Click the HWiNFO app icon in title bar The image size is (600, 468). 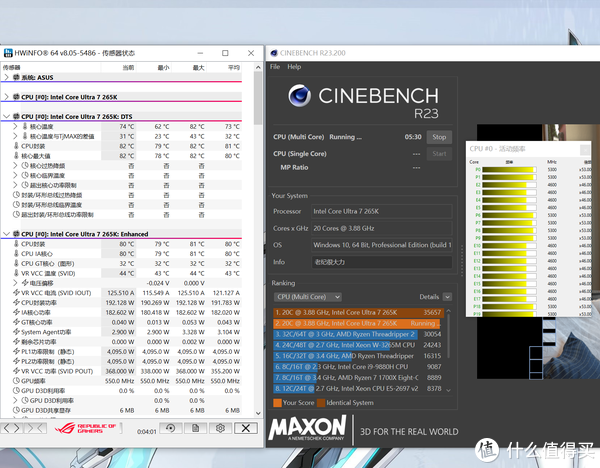(x=8, y=53)
